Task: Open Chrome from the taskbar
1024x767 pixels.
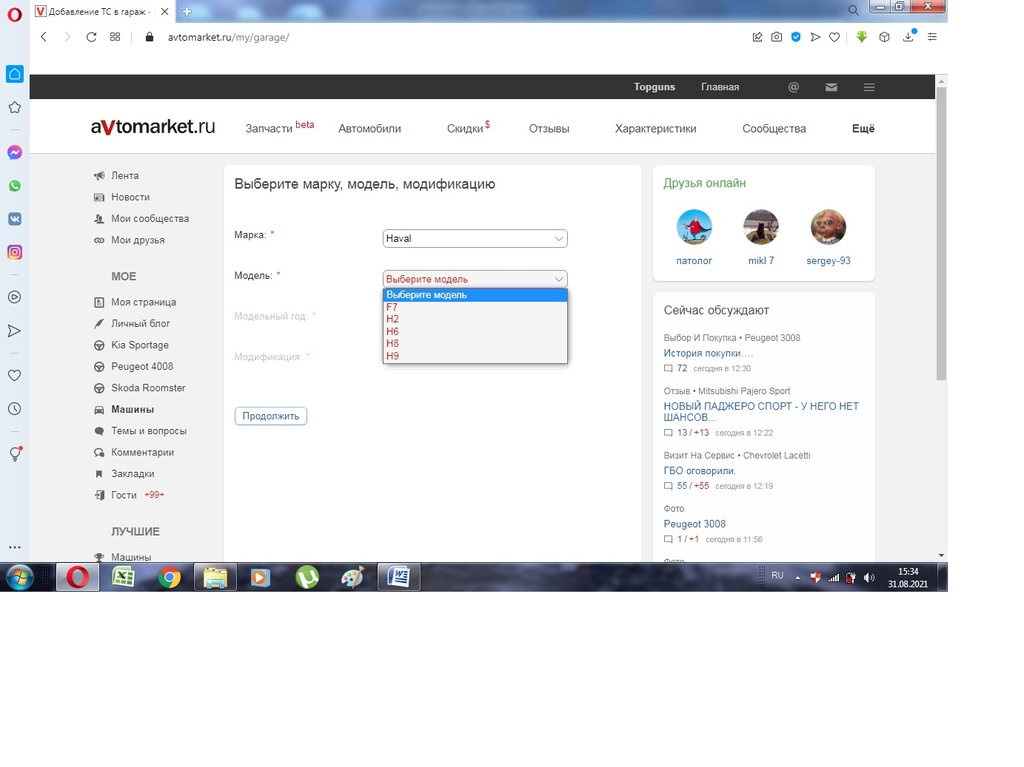Action: (169, 578)
